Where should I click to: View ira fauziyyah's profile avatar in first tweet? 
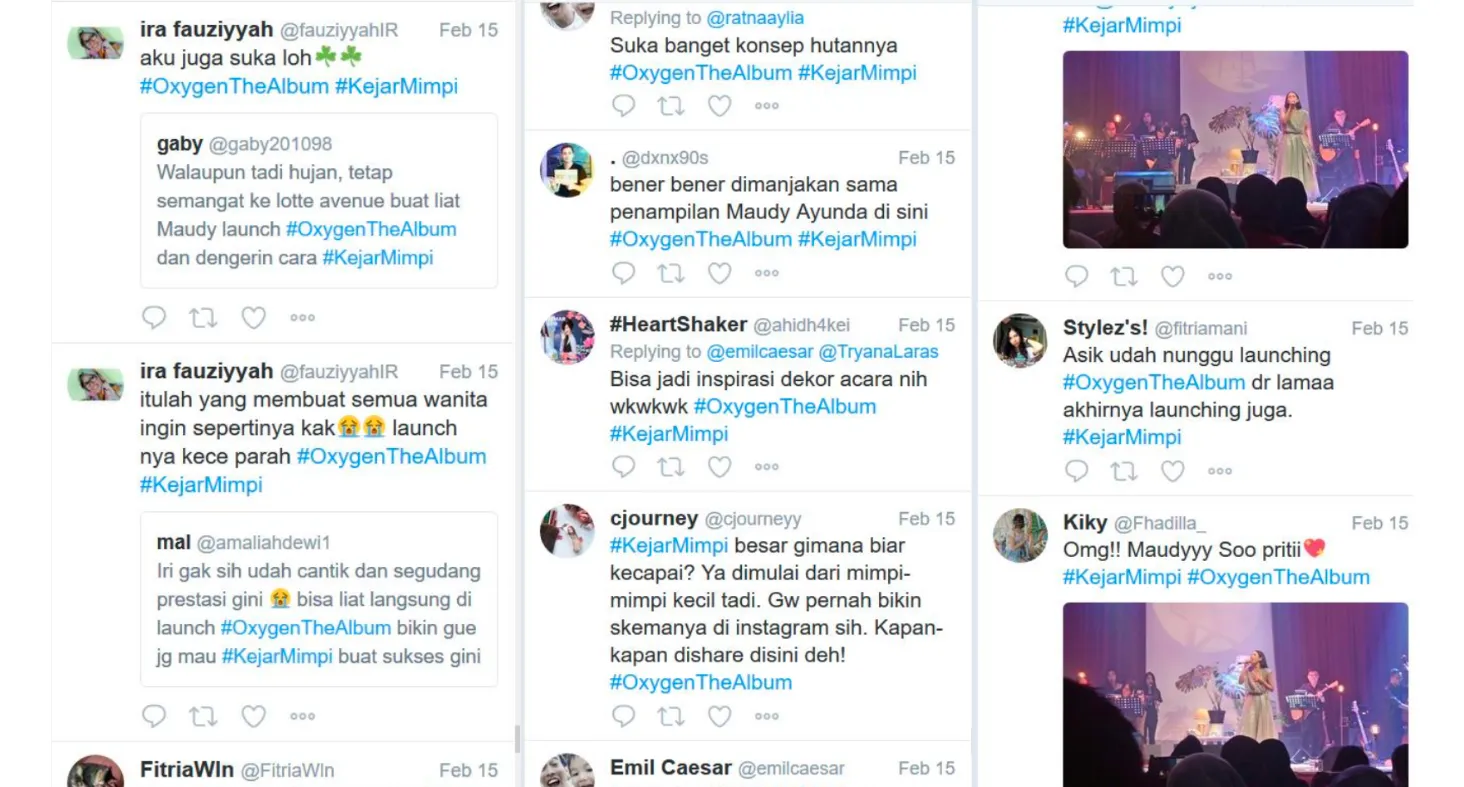pos(95,44)
